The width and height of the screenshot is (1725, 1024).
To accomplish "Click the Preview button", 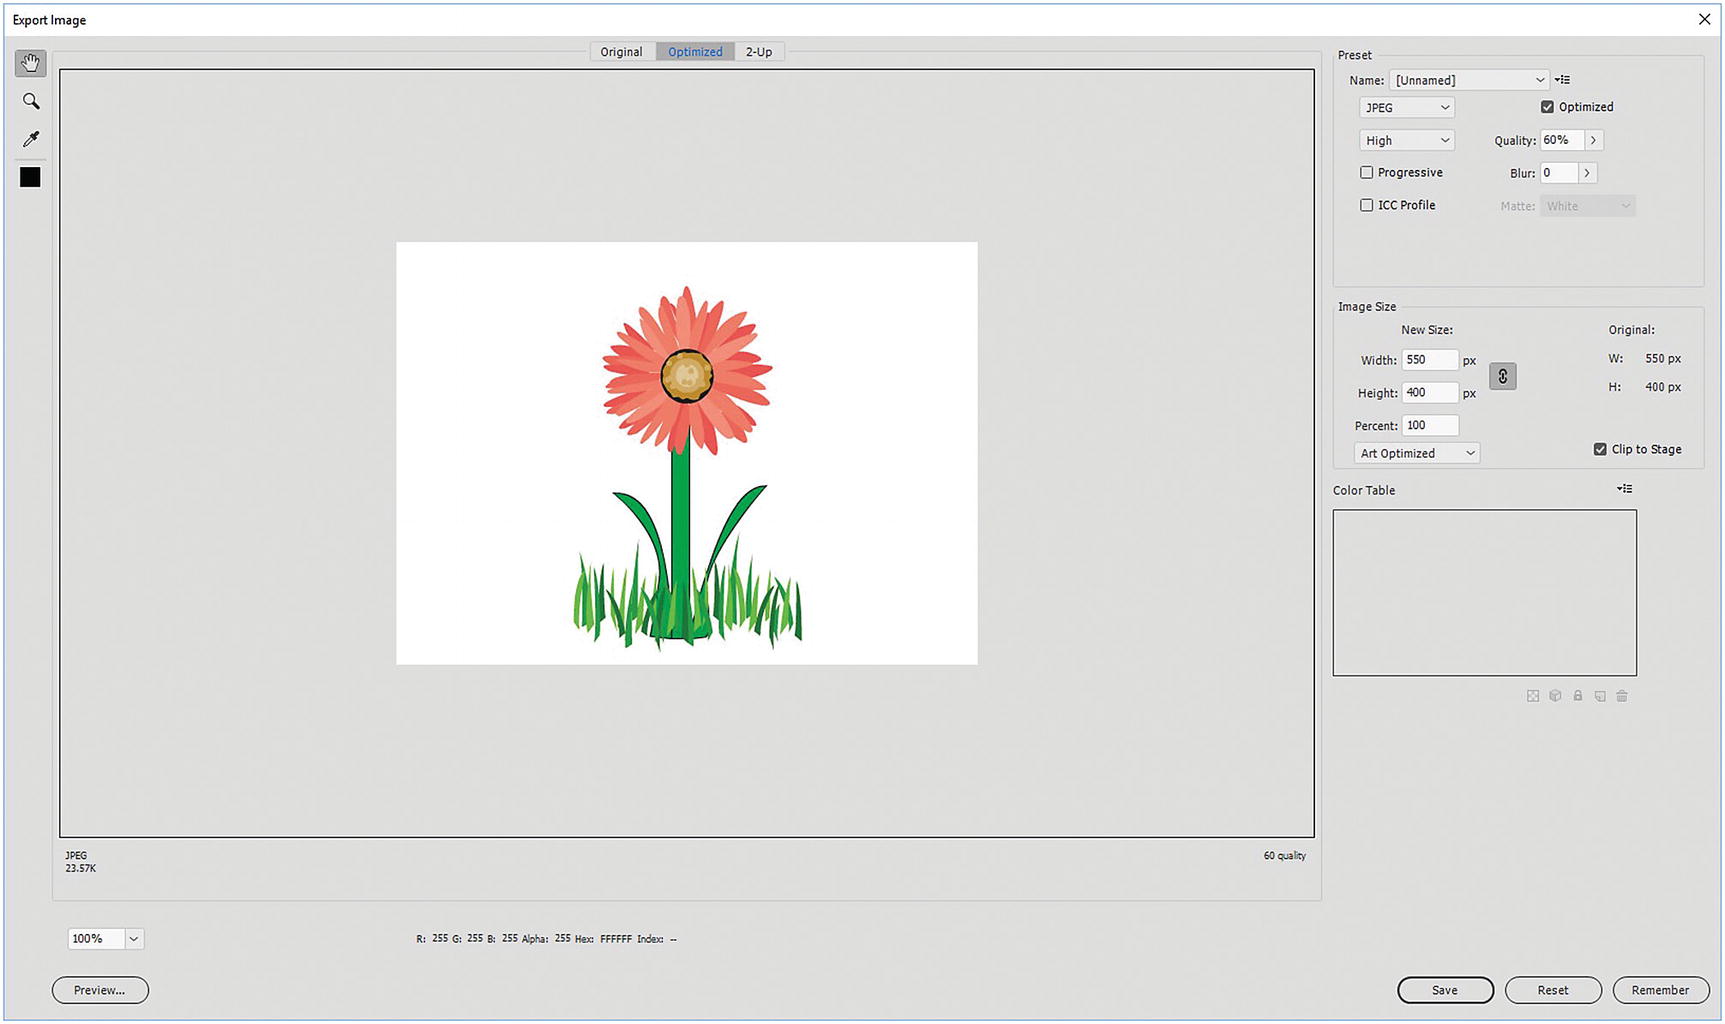I will point(100,990).
